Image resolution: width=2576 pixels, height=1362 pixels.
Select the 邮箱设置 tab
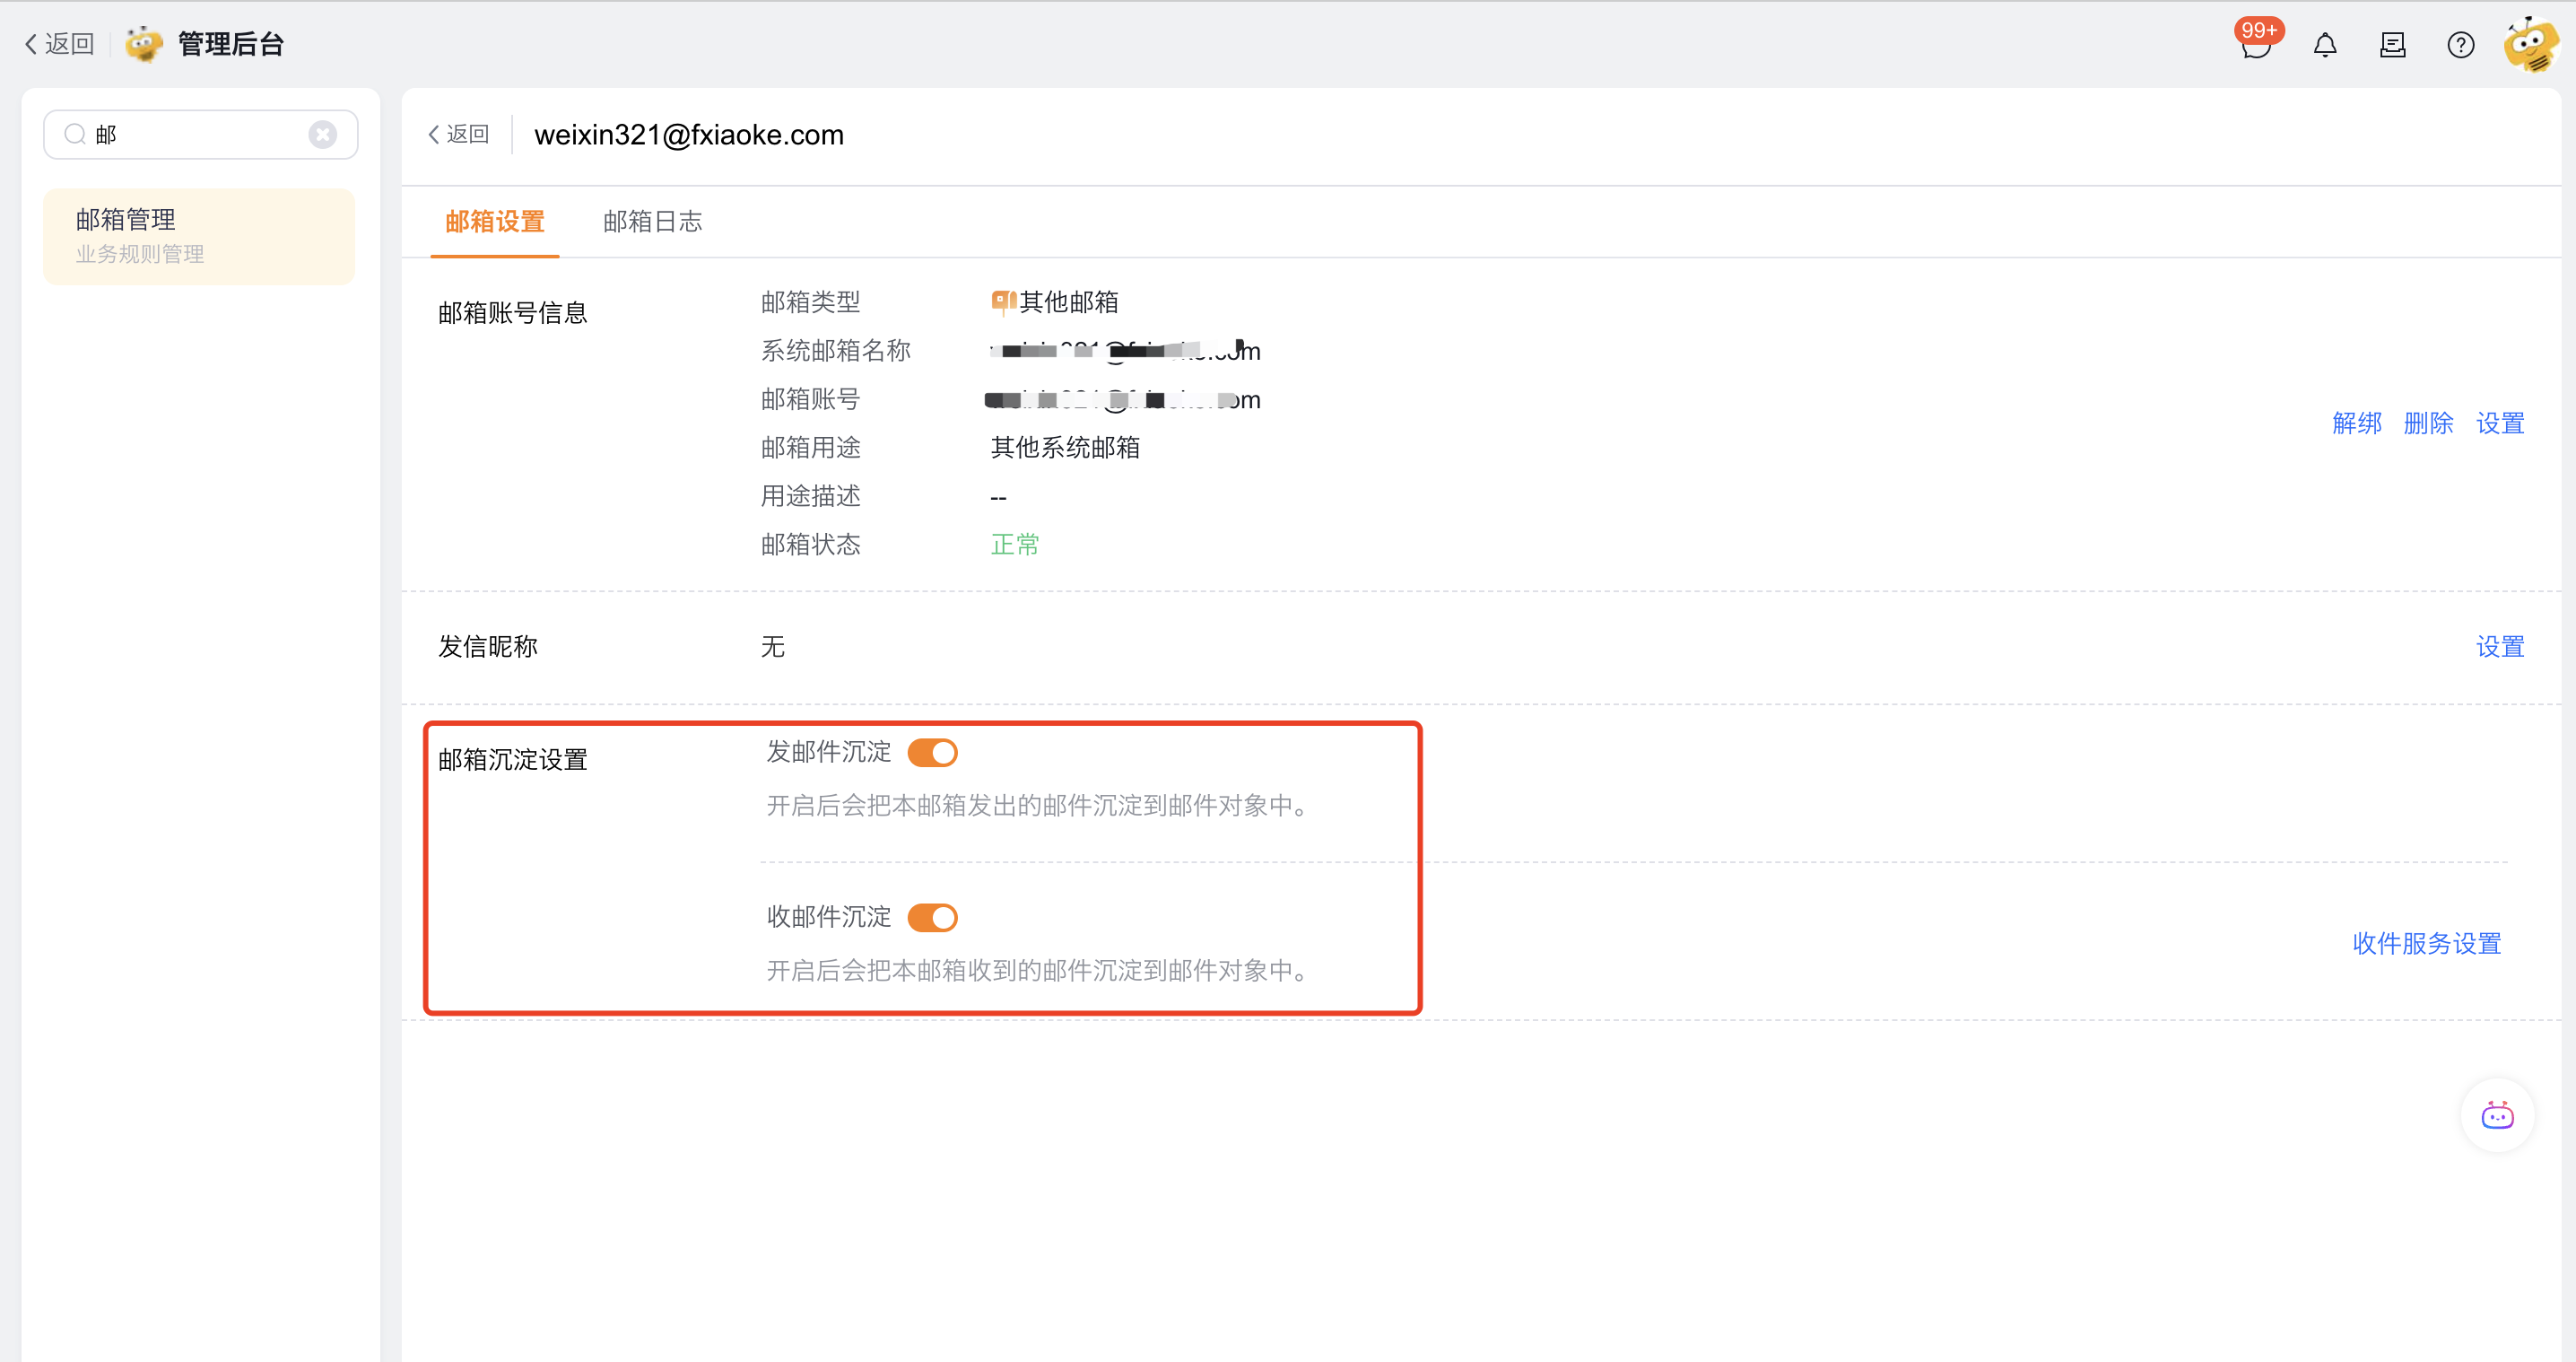pos(494,221)
